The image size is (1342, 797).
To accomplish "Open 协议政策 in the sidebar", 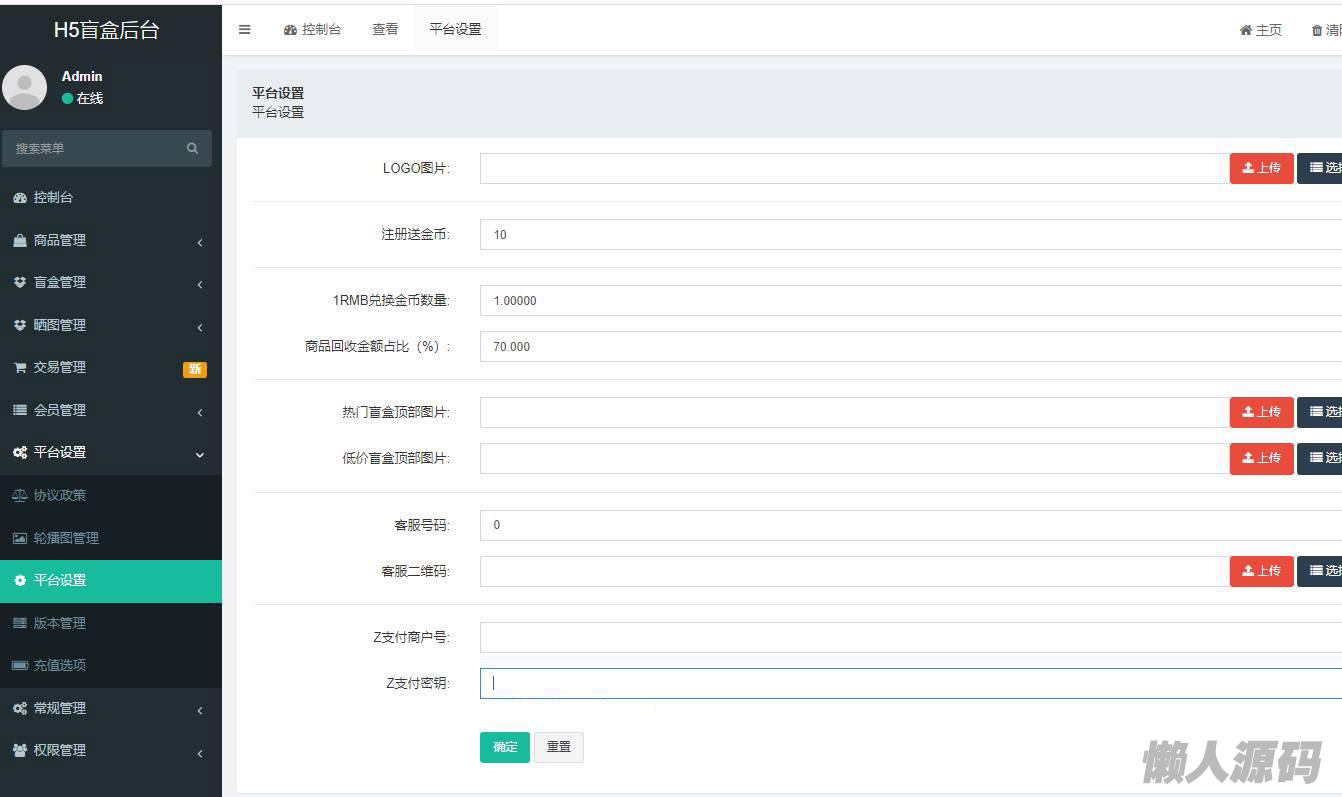I will (60, 495).
